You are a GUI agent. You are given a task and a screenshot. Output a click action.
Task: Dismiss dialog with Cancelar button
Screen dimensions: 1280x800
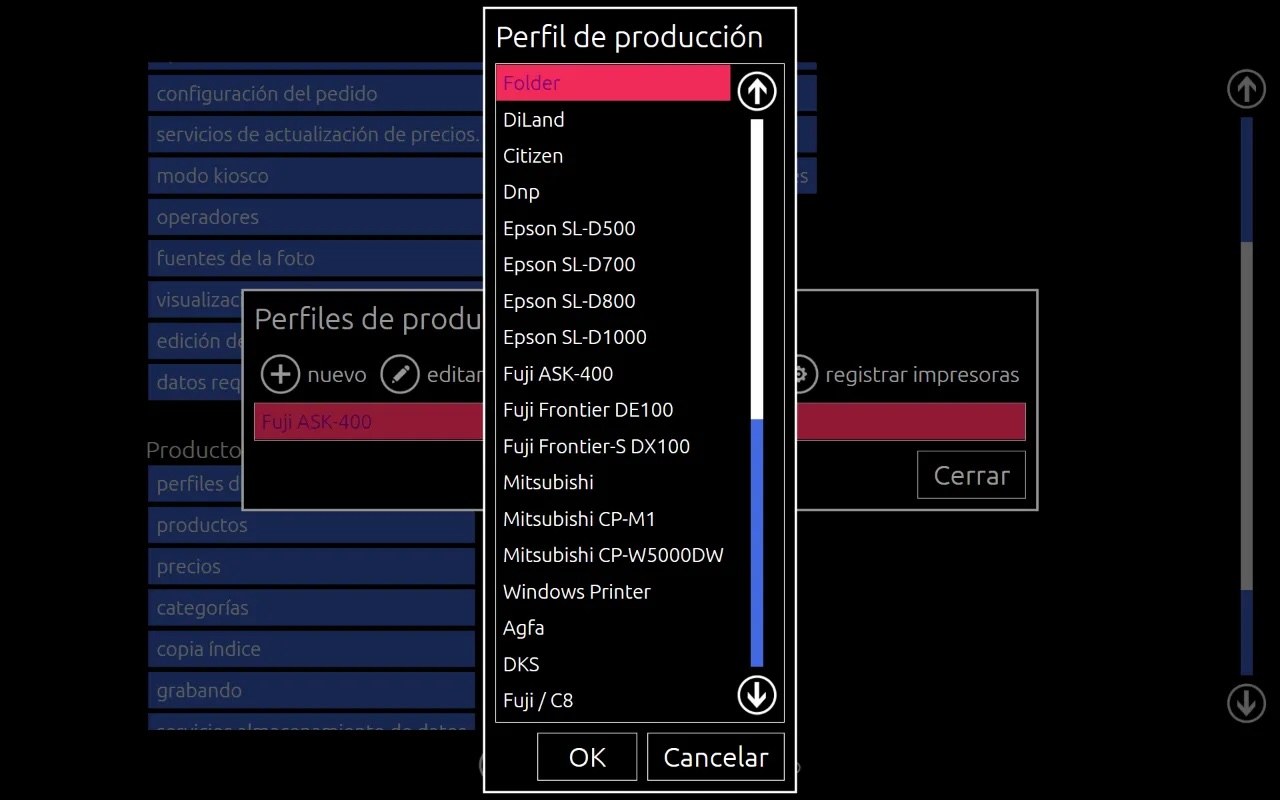coord(716,757)
